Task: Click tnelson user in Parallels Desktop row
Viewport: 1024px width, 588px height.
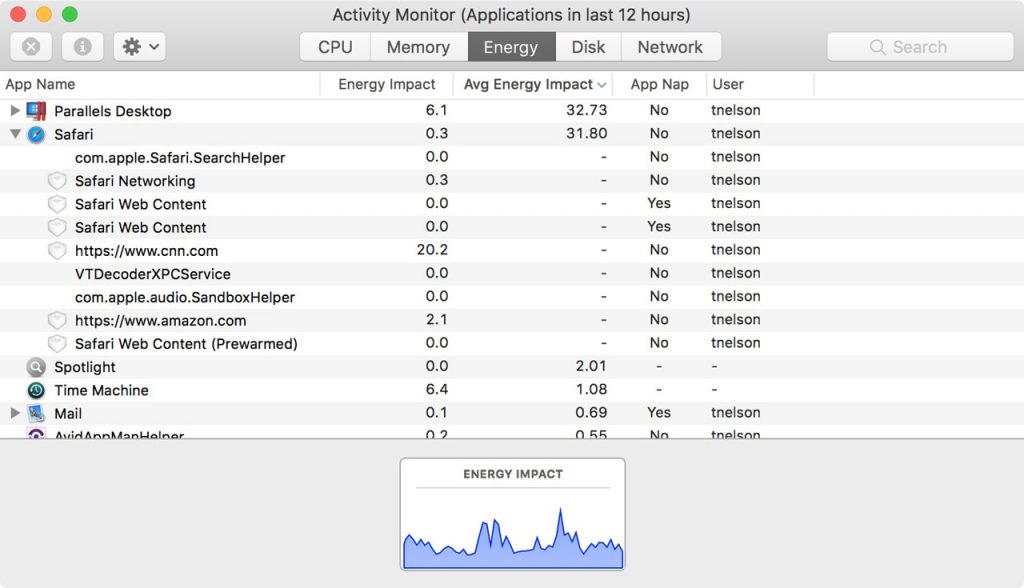Action: coord(736,110)
